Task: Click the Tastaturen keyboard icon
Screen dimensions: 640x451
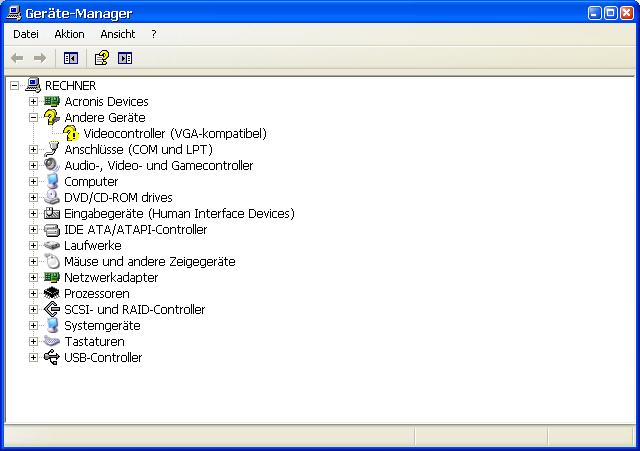Action: tap(52, 341)
